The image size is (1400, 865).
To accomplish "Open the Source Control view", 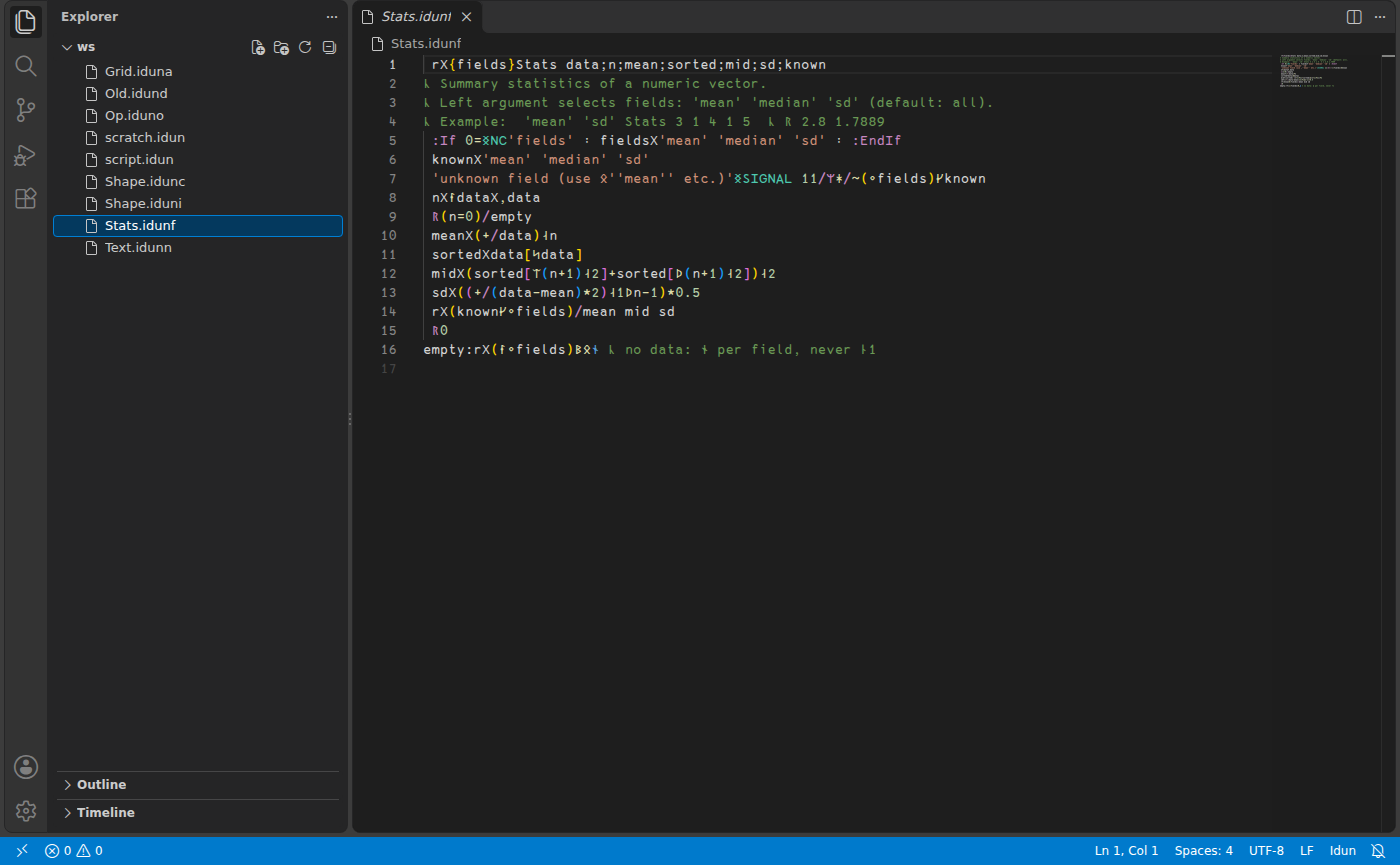I will 26,110.
